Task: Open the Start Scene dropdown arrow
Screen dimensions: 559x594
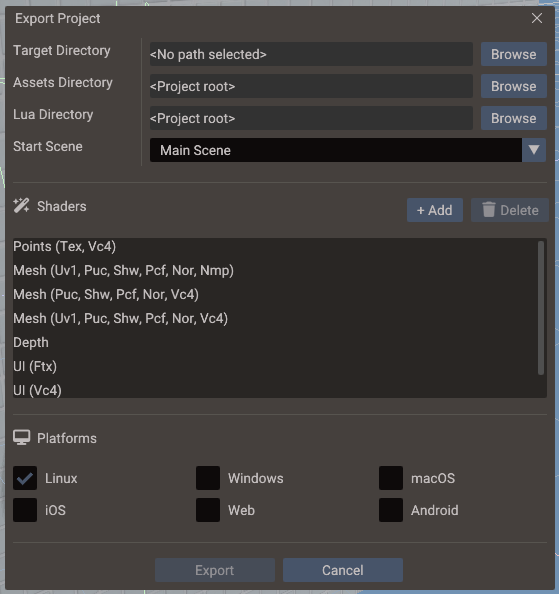Action: click(x=534, y=150)
